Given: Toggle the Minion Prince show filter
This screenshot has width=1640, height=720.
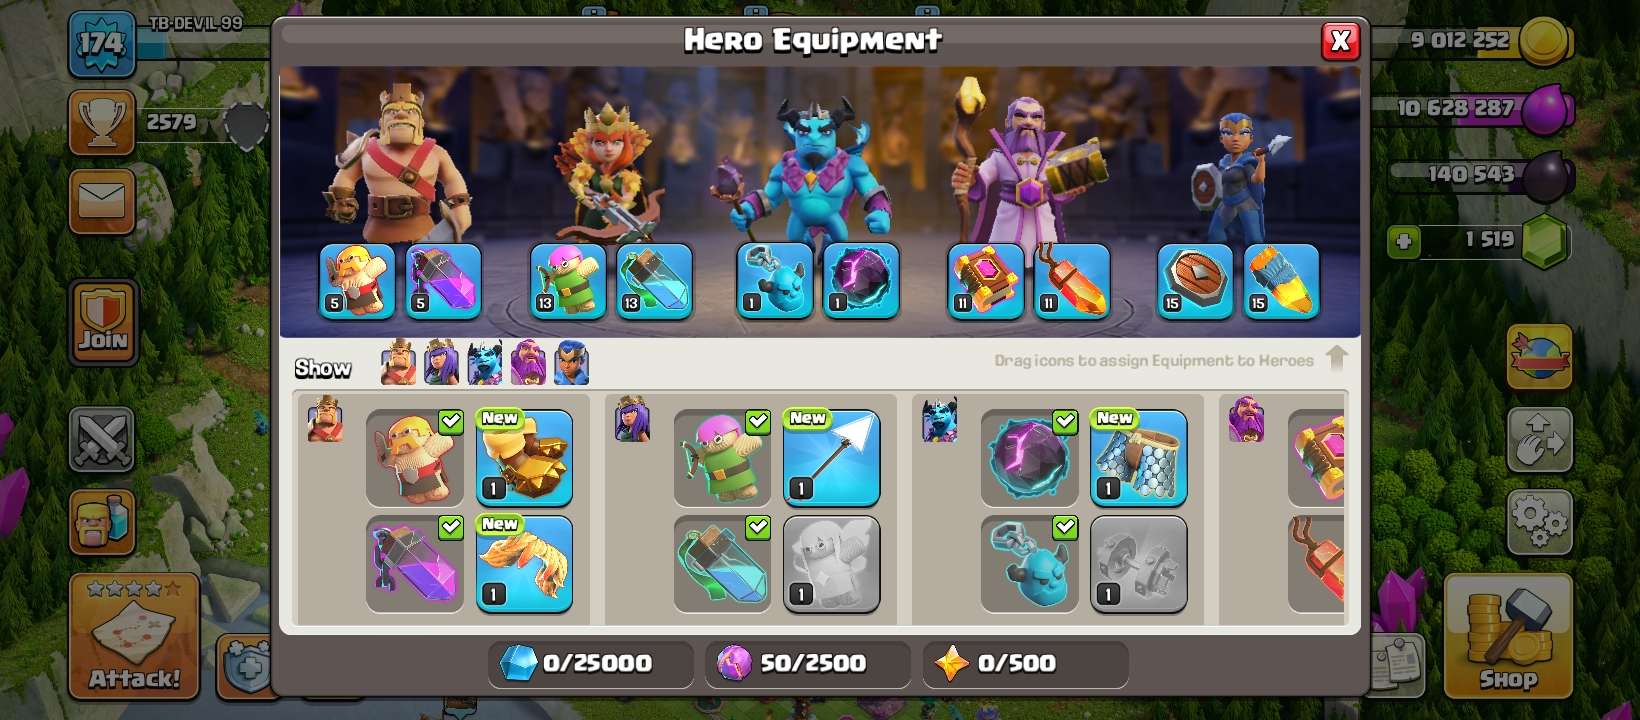Looking at the screenshot, I should point(484,362).
